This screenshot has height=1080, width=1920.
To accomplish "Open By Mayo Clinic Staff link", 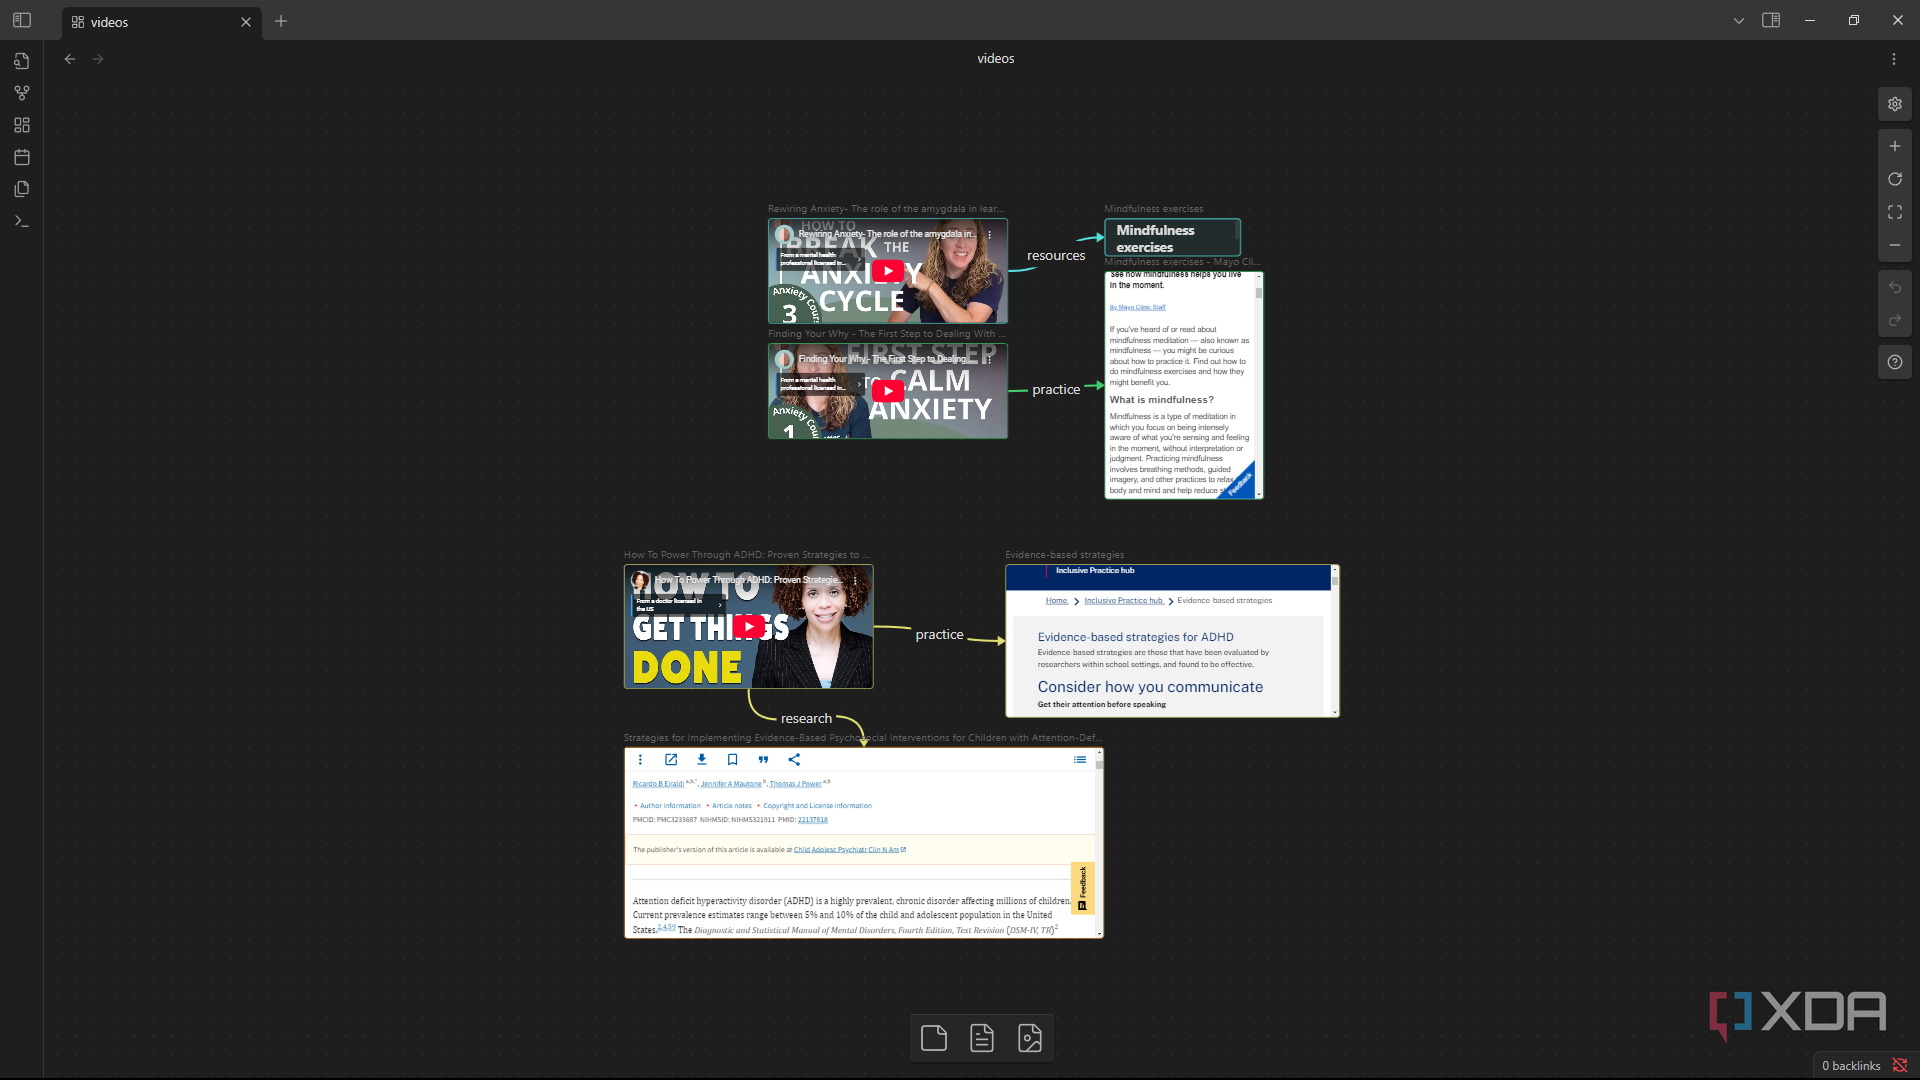I will point(1137,308).
